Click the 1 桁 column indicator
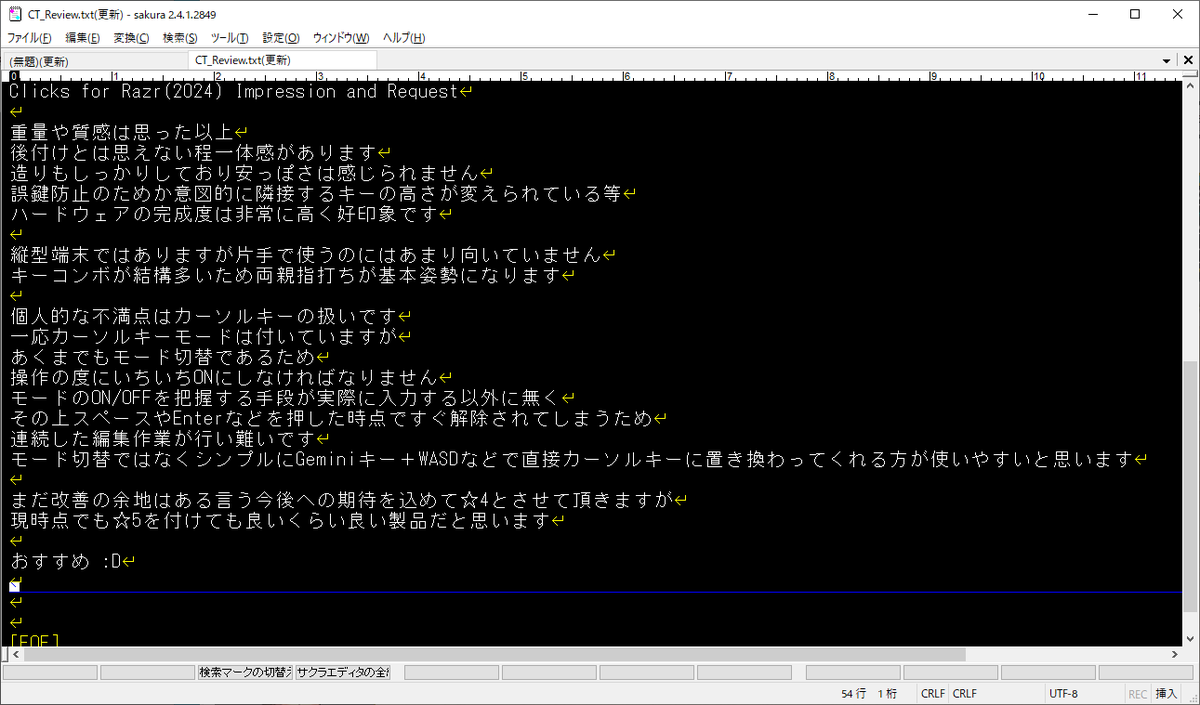Screen dimensions: 1200x705 click(887, 693)
